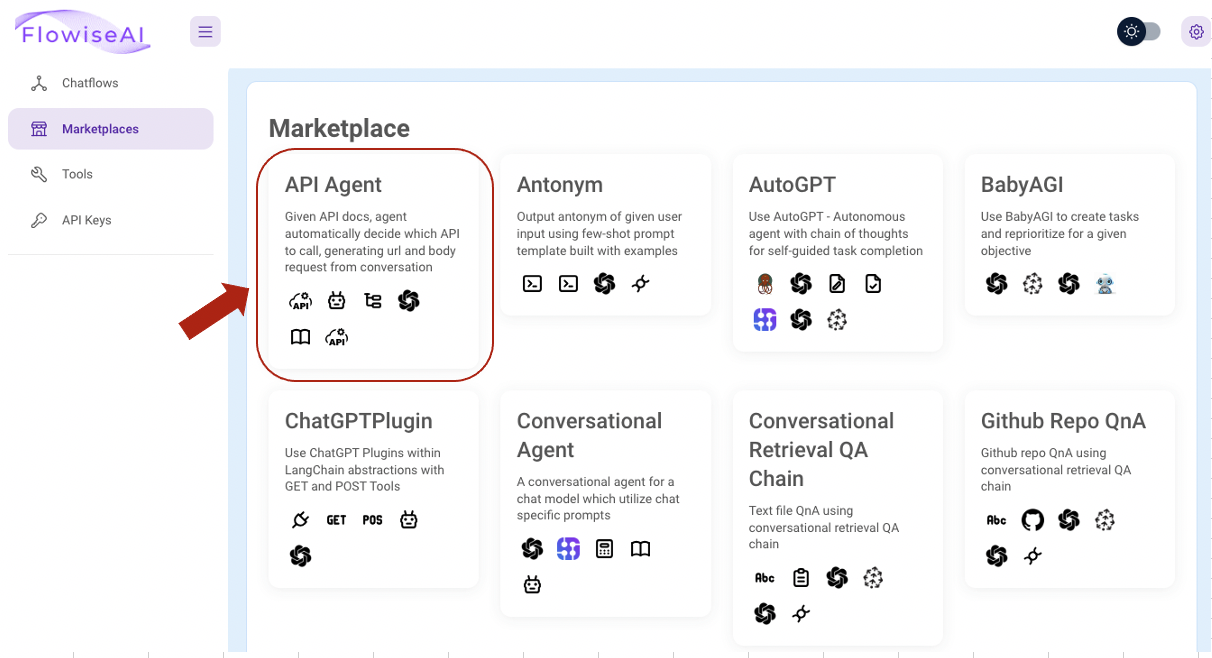Click the clipboard icon in Retrieval QA Chain

pos(801,577)
